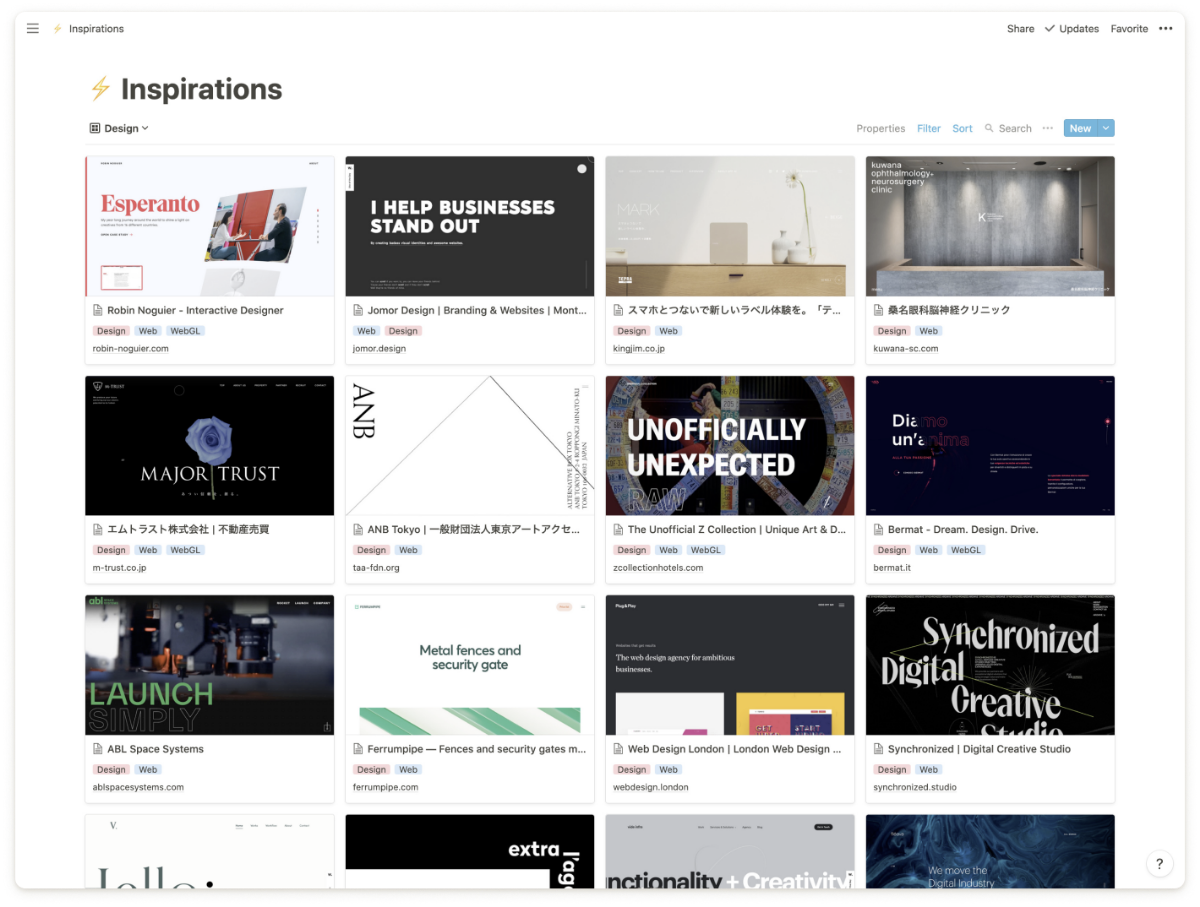This screenshot has width=1200, height=907.
Task: Click page icon of Synchronized card
Action: pyautogui.click(x=879, y=749)
